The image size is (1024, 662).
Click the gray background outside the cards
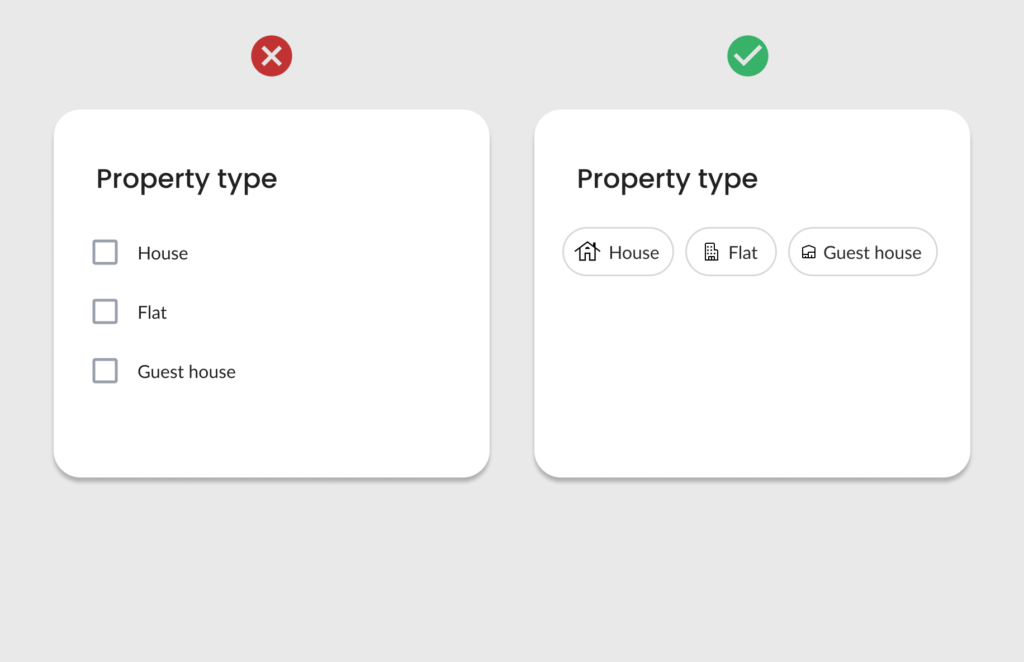(512, 580)
